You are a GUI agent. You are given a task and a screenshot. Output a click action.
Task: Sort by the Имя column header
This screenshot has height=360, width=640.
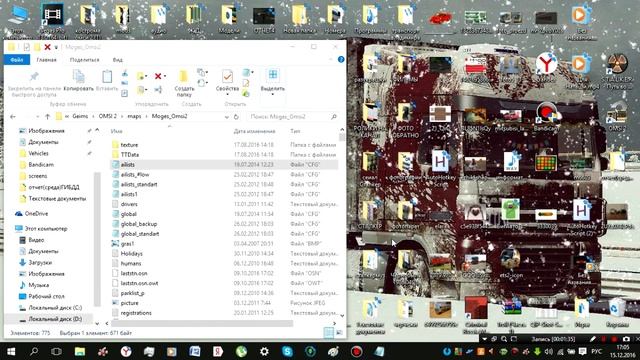coord(117,131)
